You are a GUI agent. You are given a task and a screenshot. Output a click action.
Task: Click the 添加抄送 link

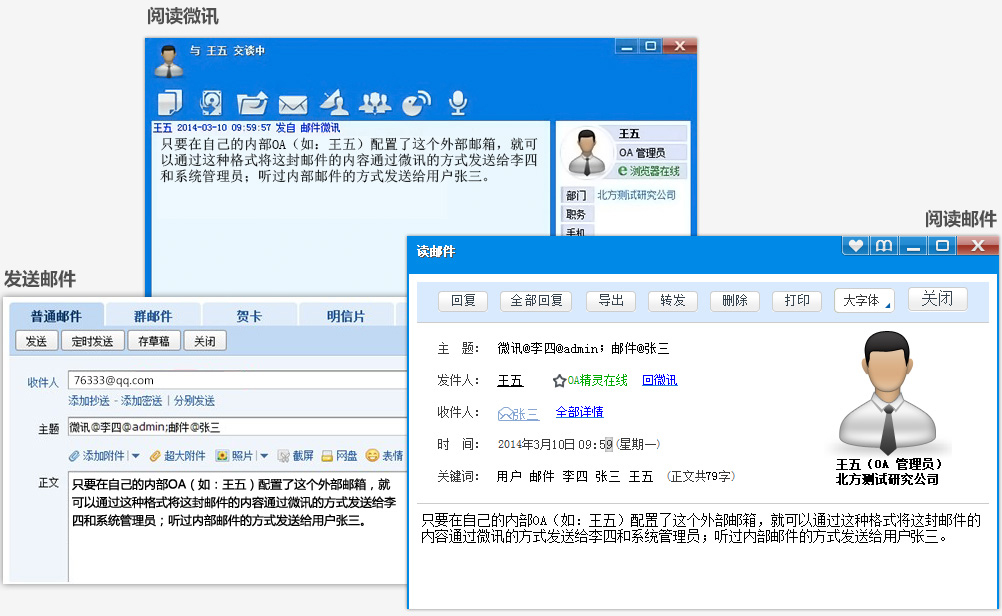[89, 401]
